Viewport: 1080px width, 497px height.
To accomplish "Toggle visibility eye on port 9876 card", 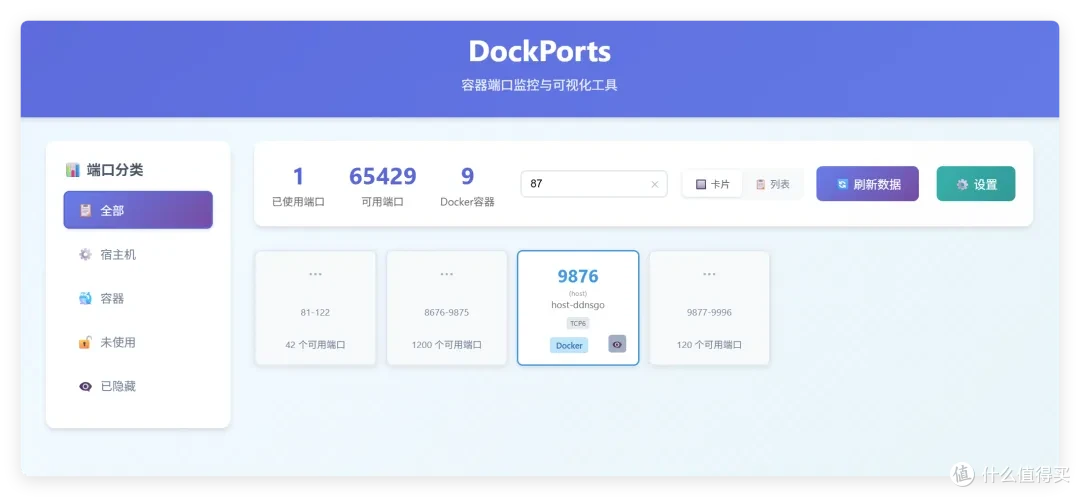I will pos(617,344).
